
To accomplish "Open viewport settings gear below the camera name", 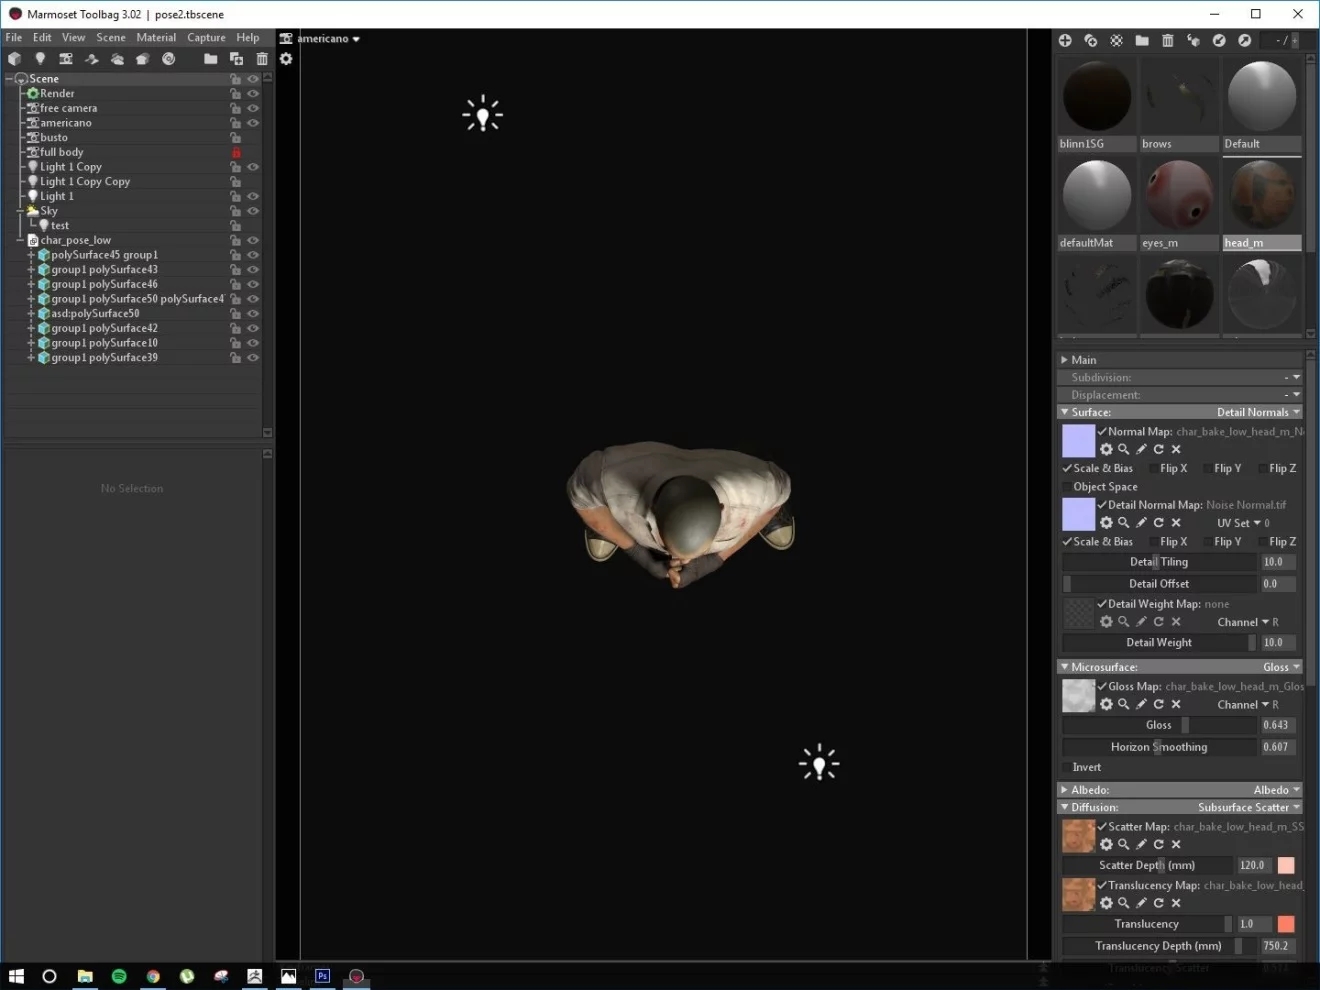I will 286,59.
